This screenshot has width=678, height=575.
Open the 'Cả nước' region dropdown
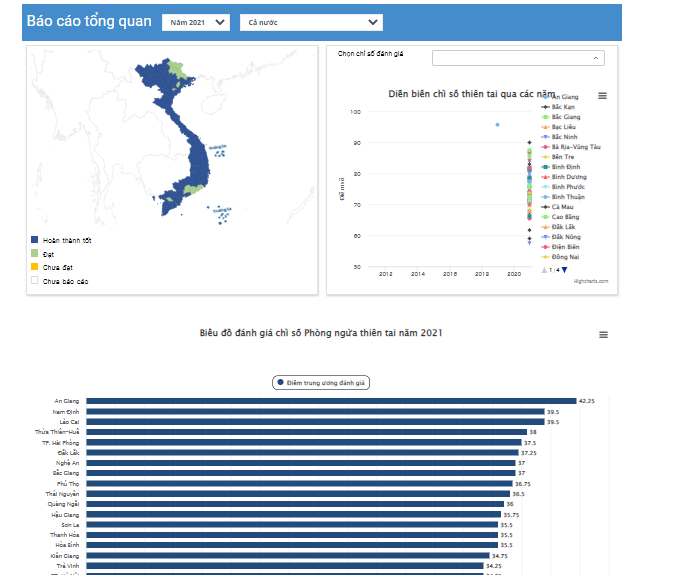311,22
